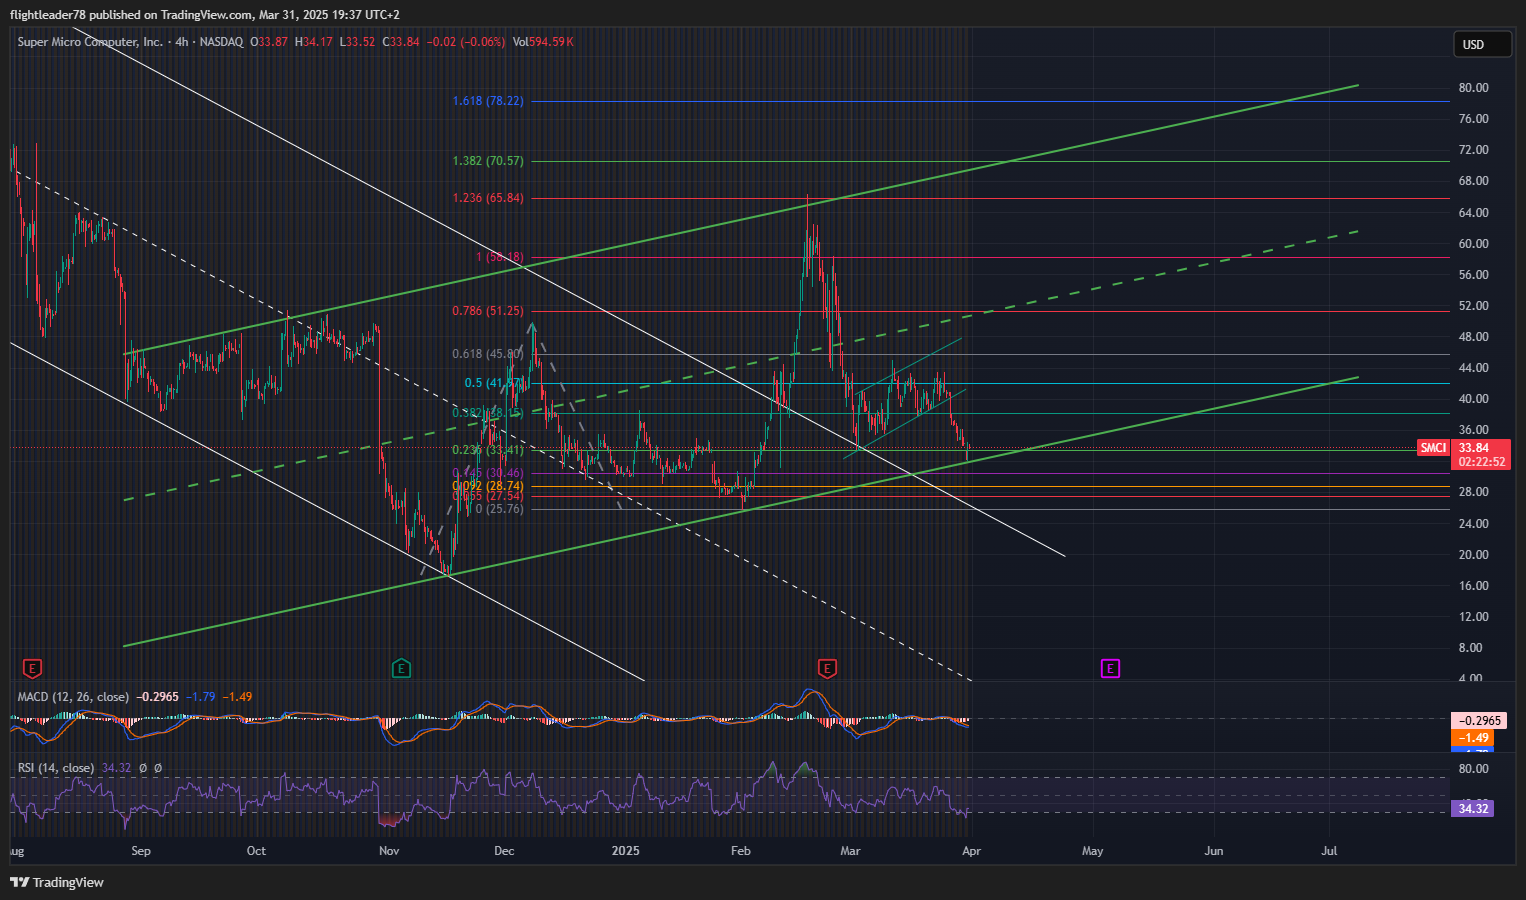Select the RSI (14, close) indicator legend
Image resolution: width=1526 pixels, height=900 pixels.
[56, 768]
